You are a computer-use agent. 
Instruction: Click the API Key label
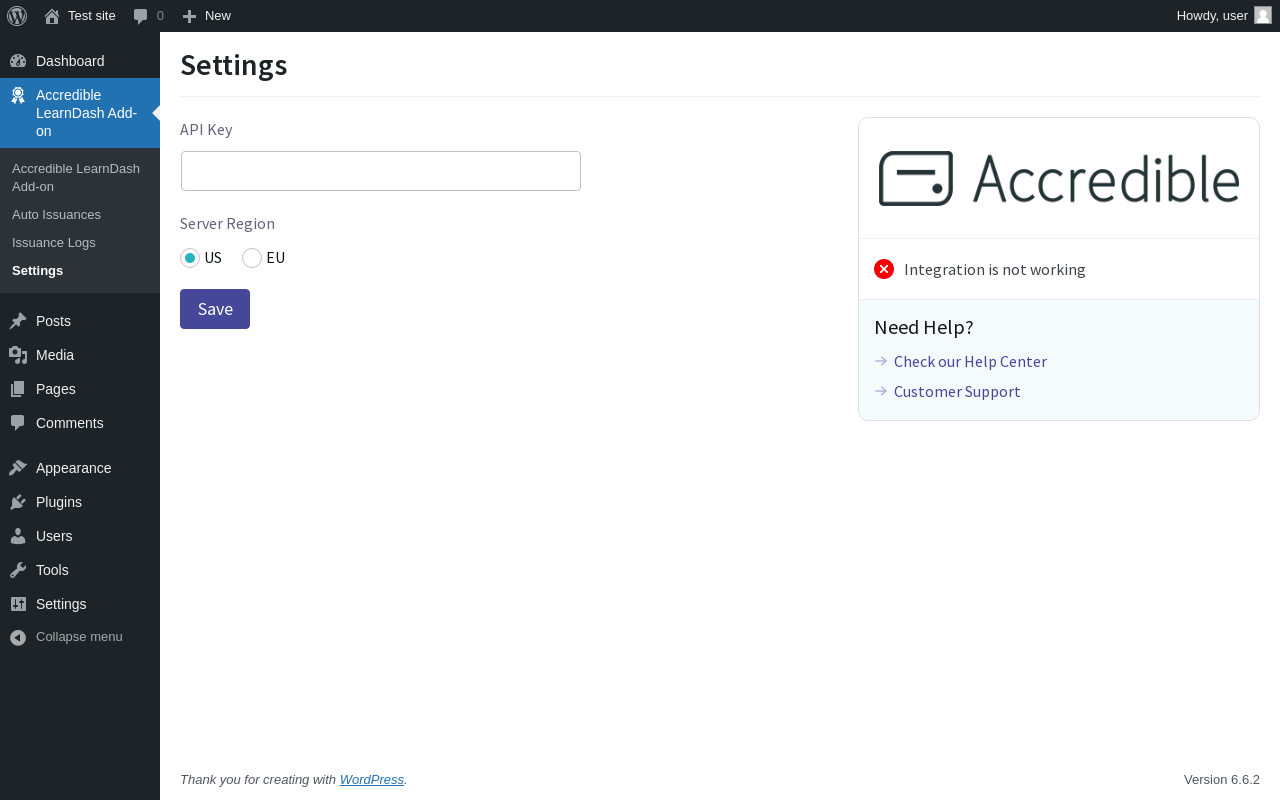(x=206, y=129)
